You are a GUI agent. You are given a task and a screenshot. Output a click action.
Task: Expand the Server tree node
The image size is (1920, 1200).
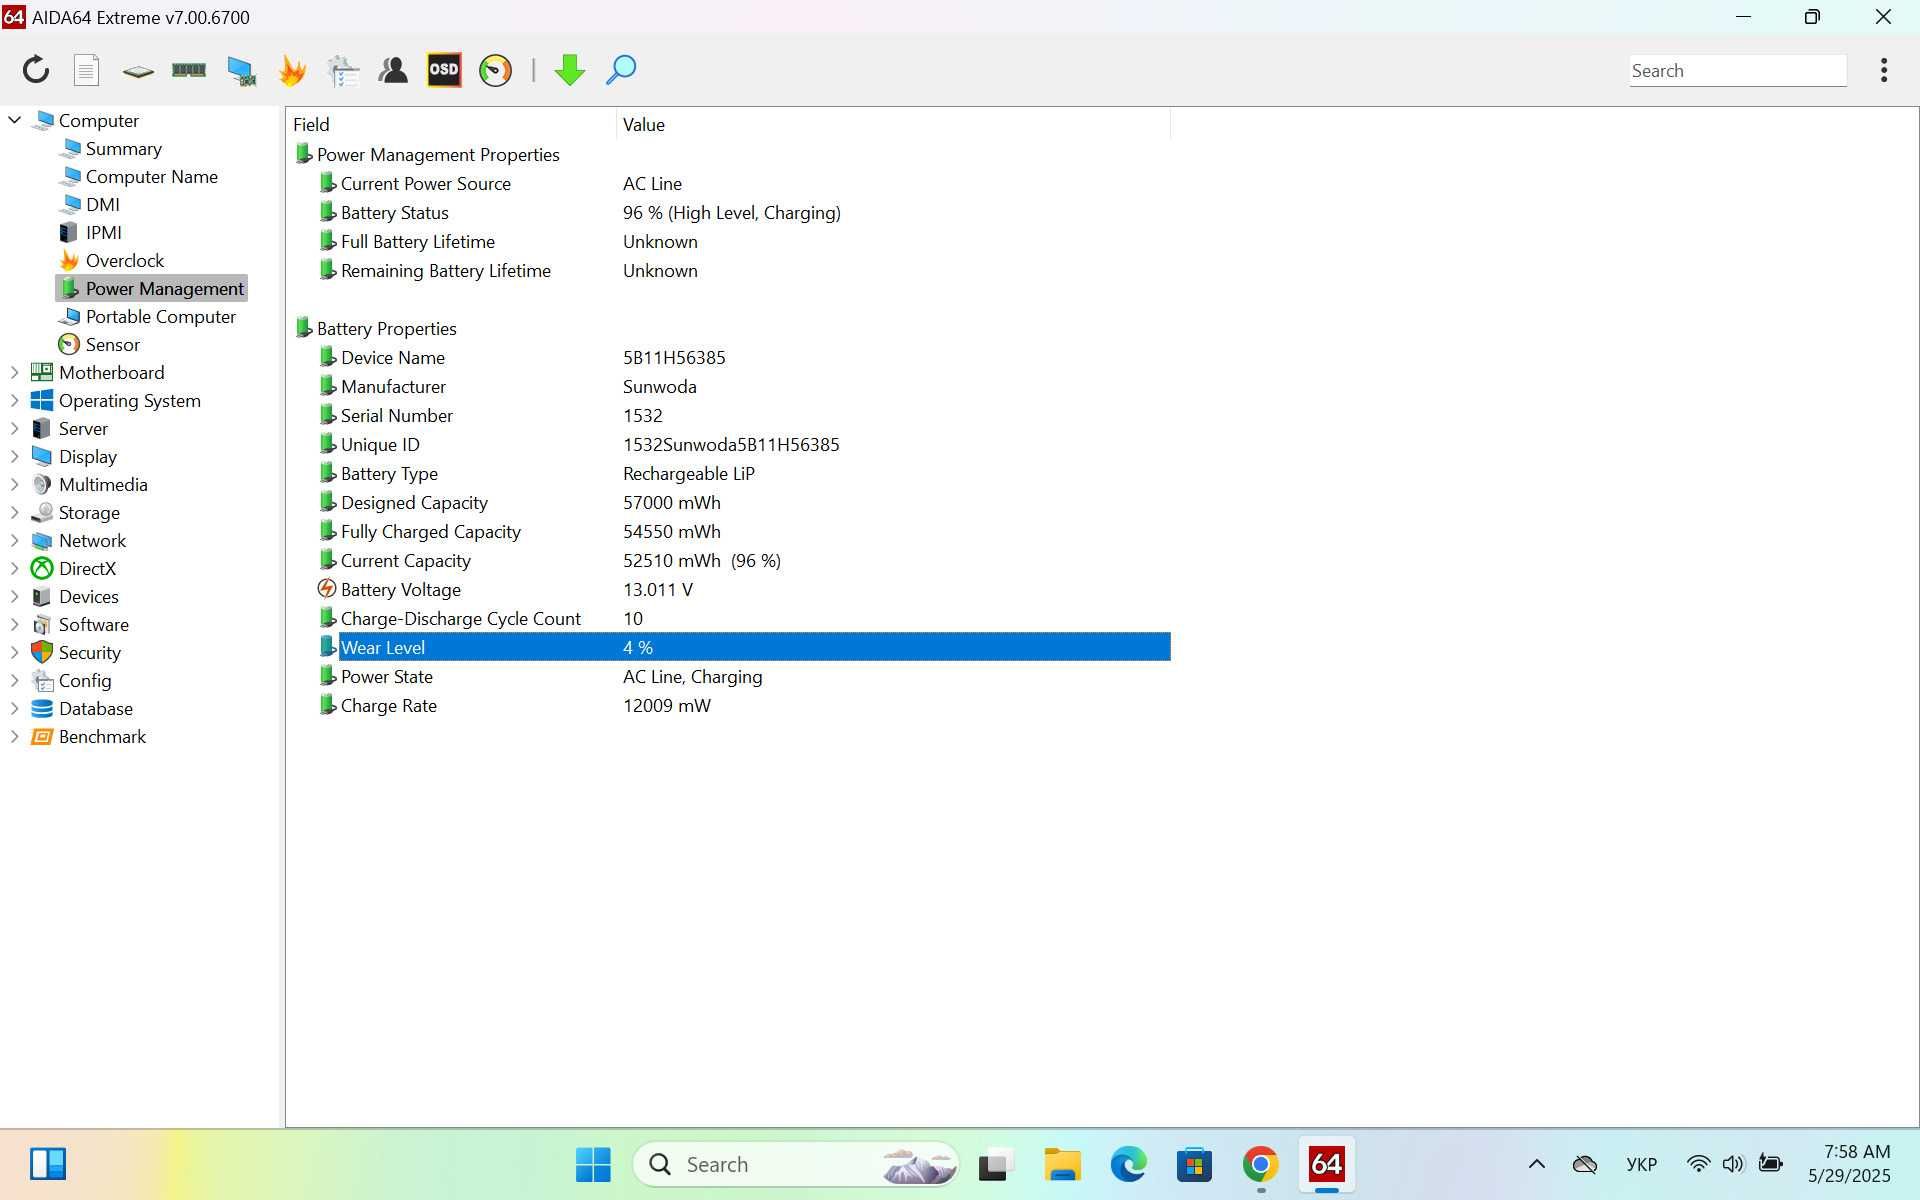tap(15, 428)
